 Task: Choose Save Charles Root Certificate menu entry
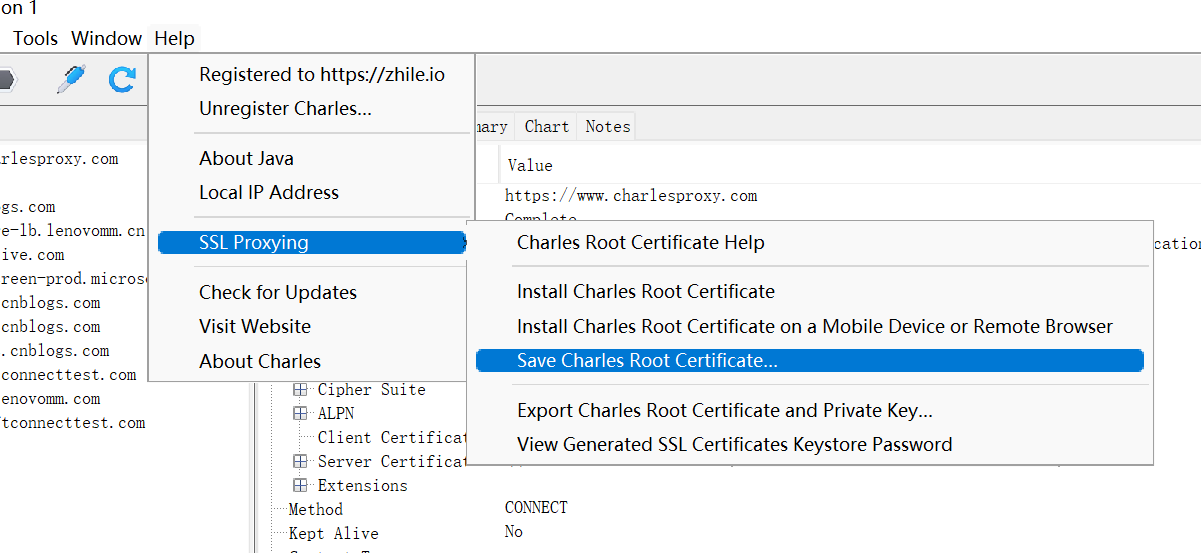pyautogui.click(x=647, y=361)
